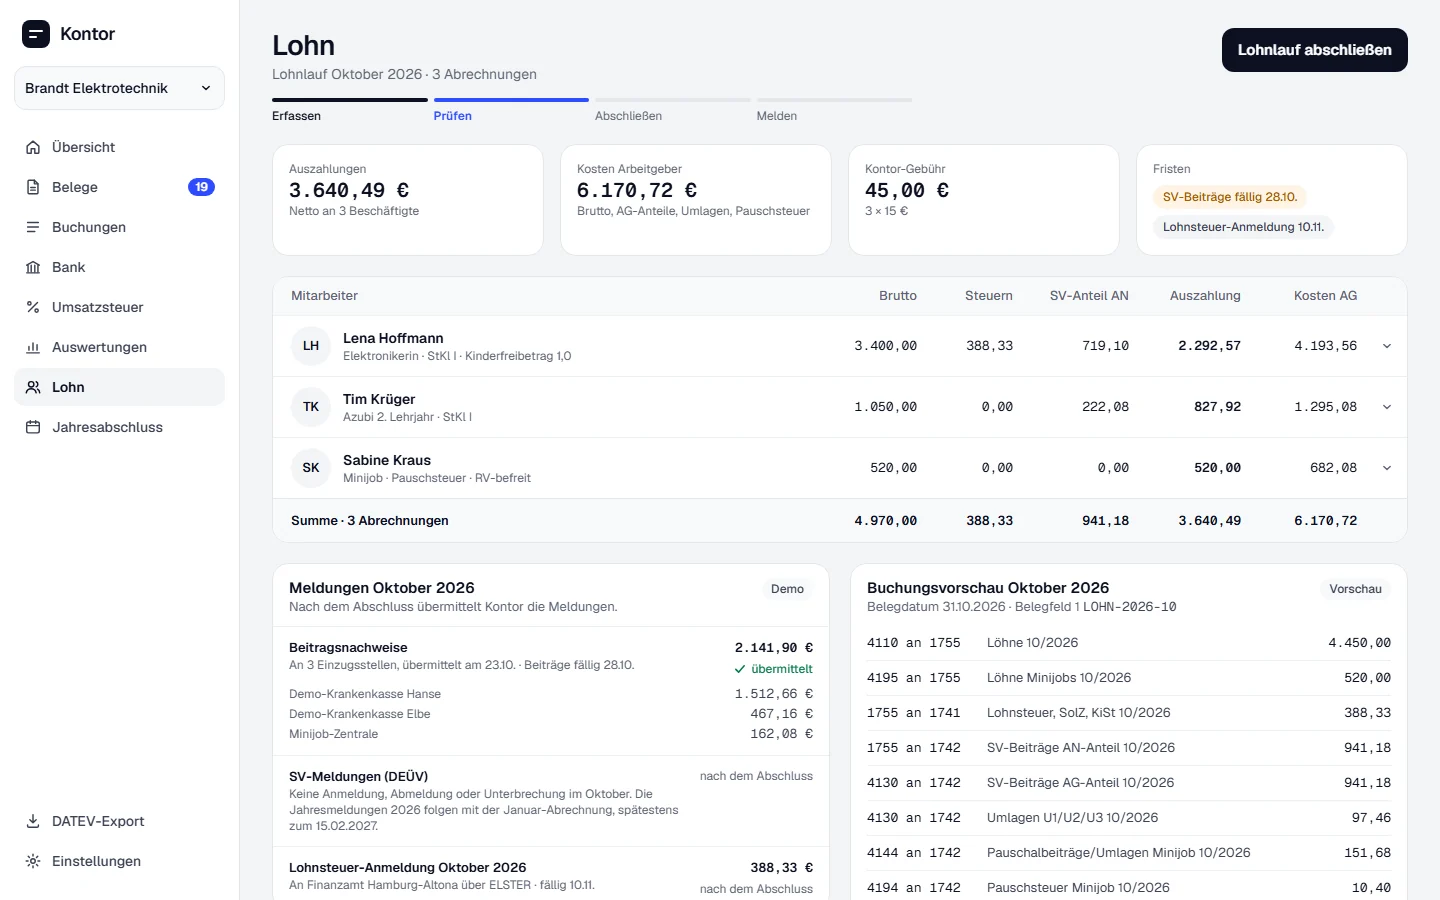The width and height of the screenshot is (1440, 900).
Task: Click the Umsatzsteuer percent icon
Action: [33, 307]
